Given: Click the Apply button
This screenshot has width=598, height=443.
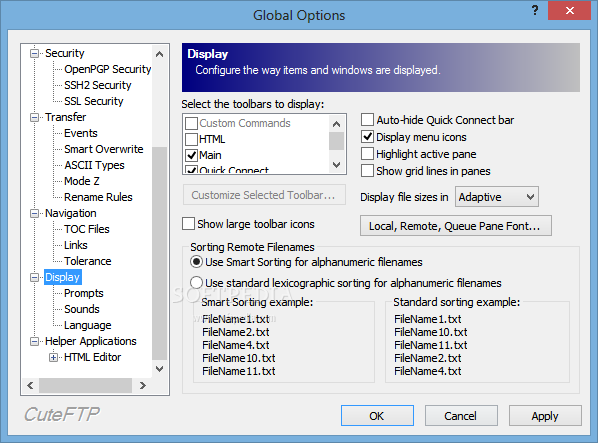Looking at the screenshot, I should click(545, 416).
